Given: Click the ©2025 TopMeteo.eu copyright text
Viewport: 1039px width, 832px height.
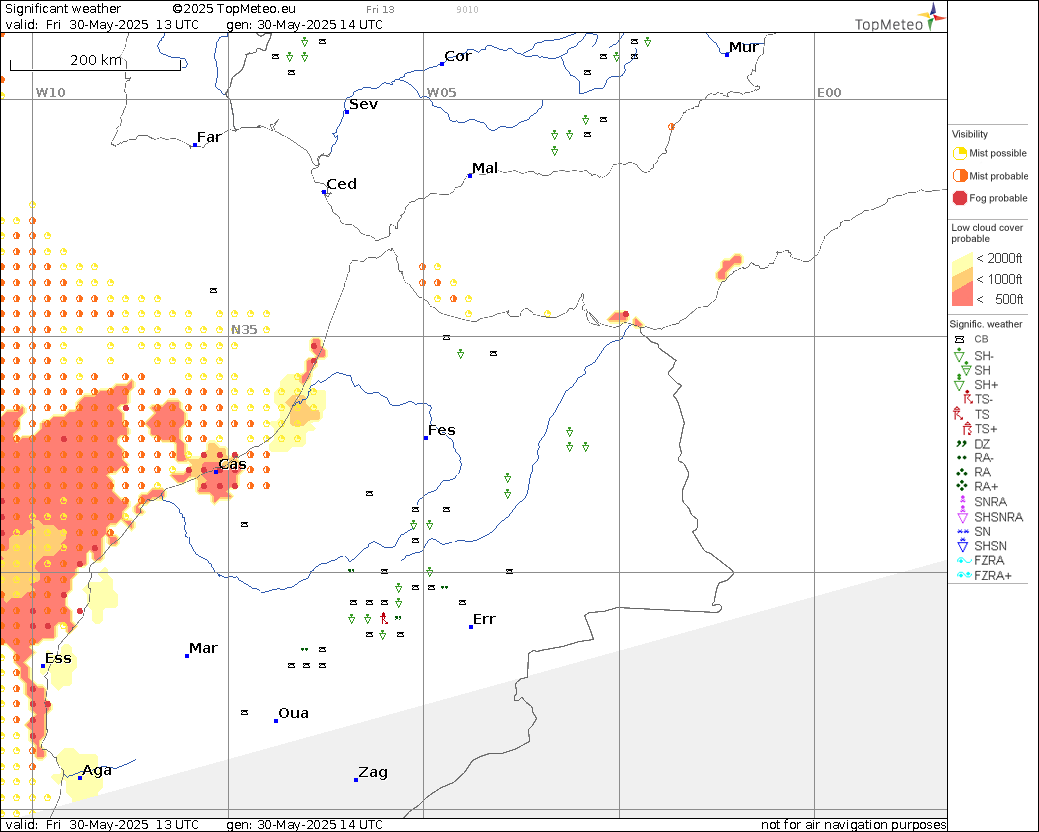Looking at the screenshot, I should coord(233,9).
